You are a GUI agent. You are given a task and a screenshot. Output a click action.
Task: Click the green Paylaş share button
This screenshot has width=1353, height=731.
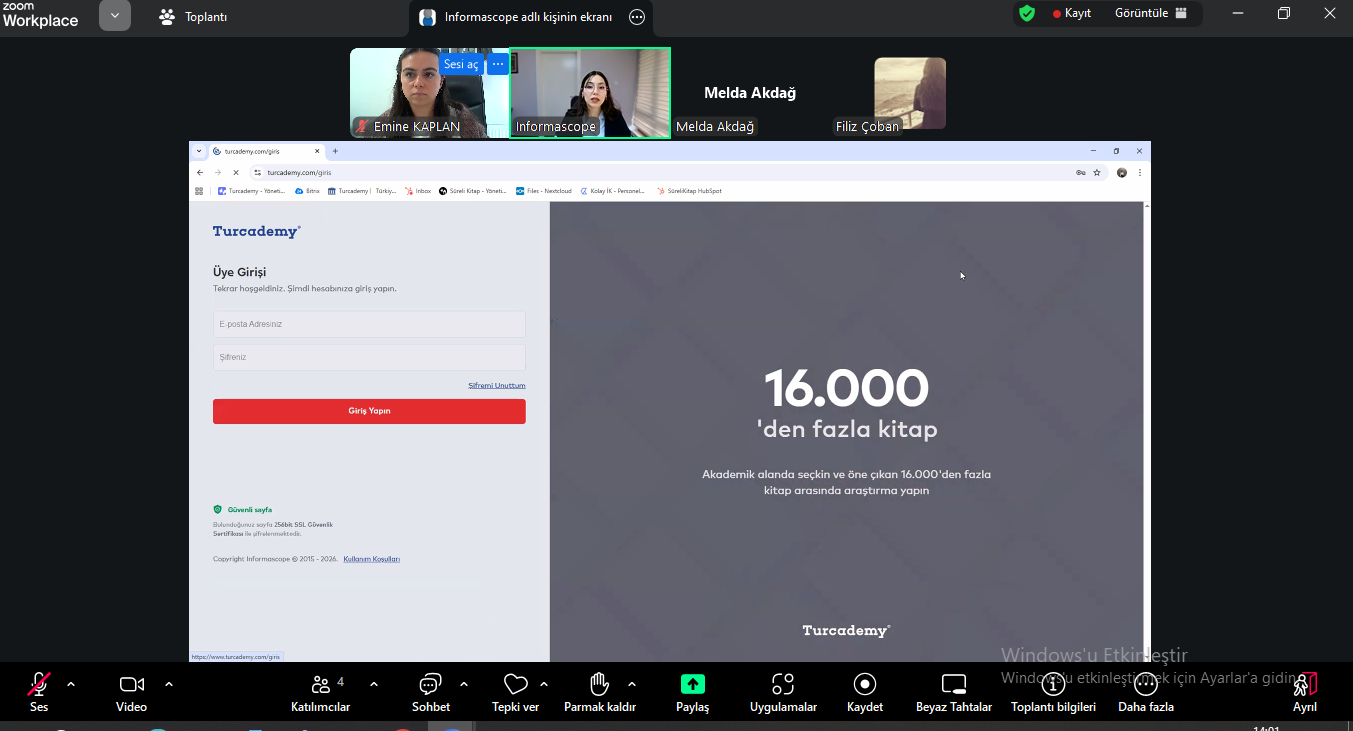click(x=692, y=691)
